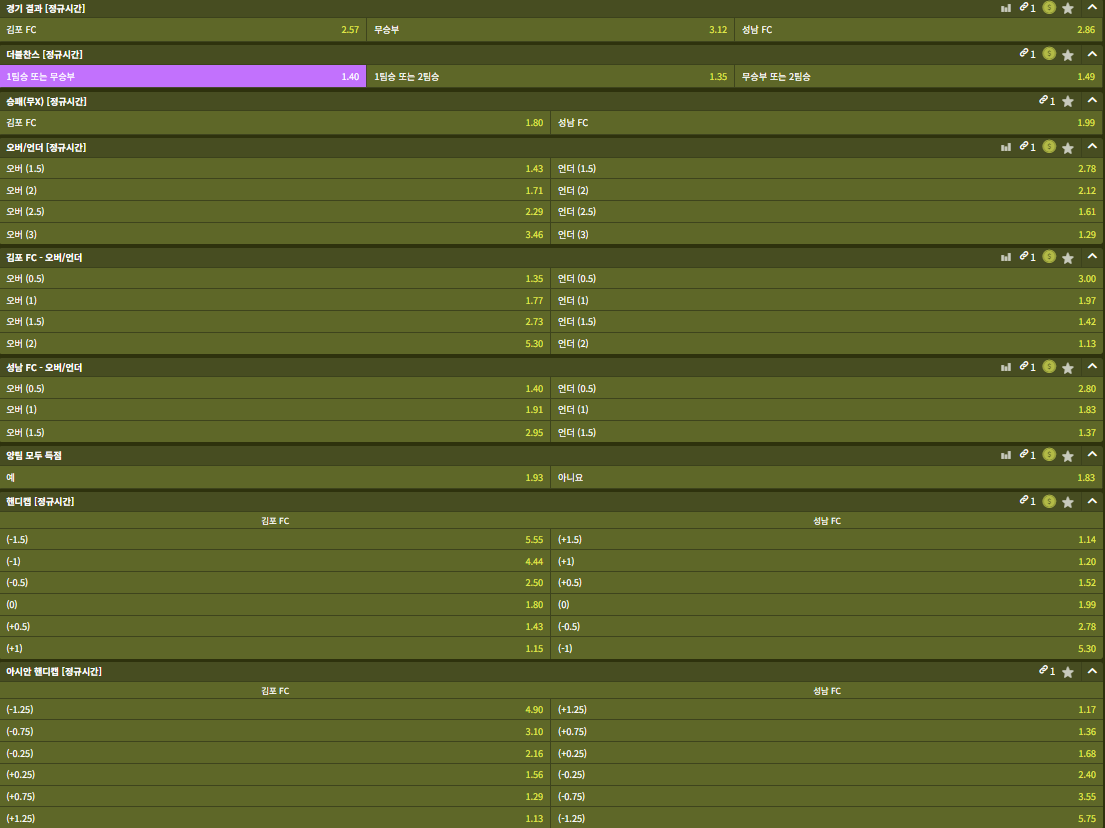1105x828 pixels.
Task: Select 오버 (2.5) at 2.29 in 오버/언더
Action: pyautogui.click(x=275, y=212)
